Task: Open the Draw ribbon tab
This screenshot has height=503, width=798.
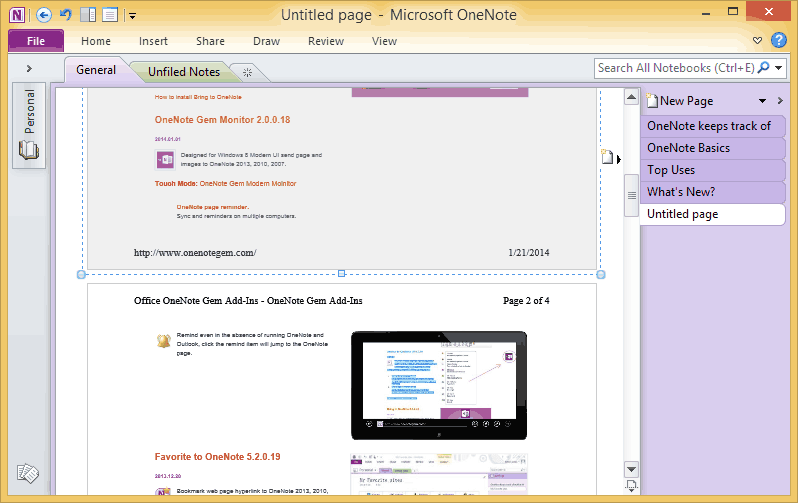Action: tap(266, 41)
